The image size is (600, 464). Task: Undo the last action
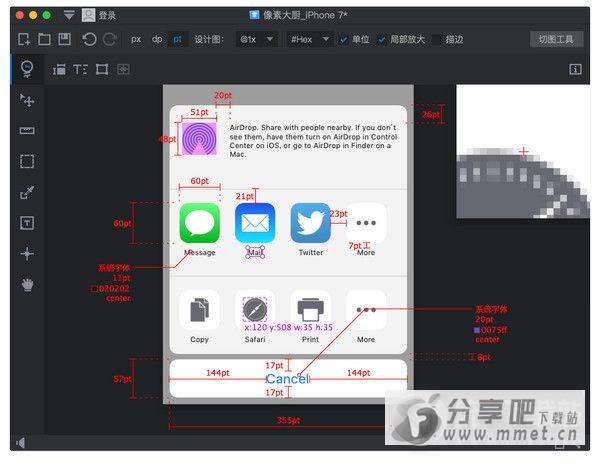(89, 39)
